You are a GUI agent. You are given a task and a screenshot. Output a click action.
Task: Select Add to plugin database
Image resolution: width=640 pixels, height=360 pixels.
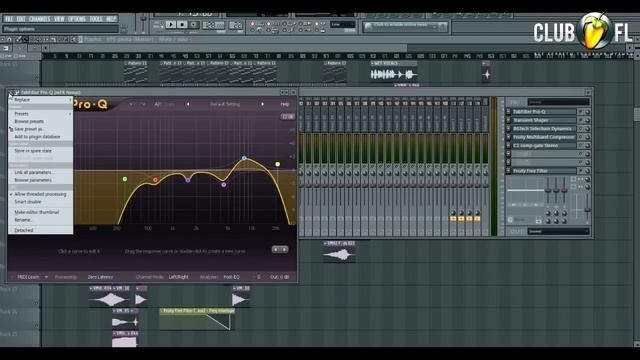pyautogui.click(x=40, y=137)
